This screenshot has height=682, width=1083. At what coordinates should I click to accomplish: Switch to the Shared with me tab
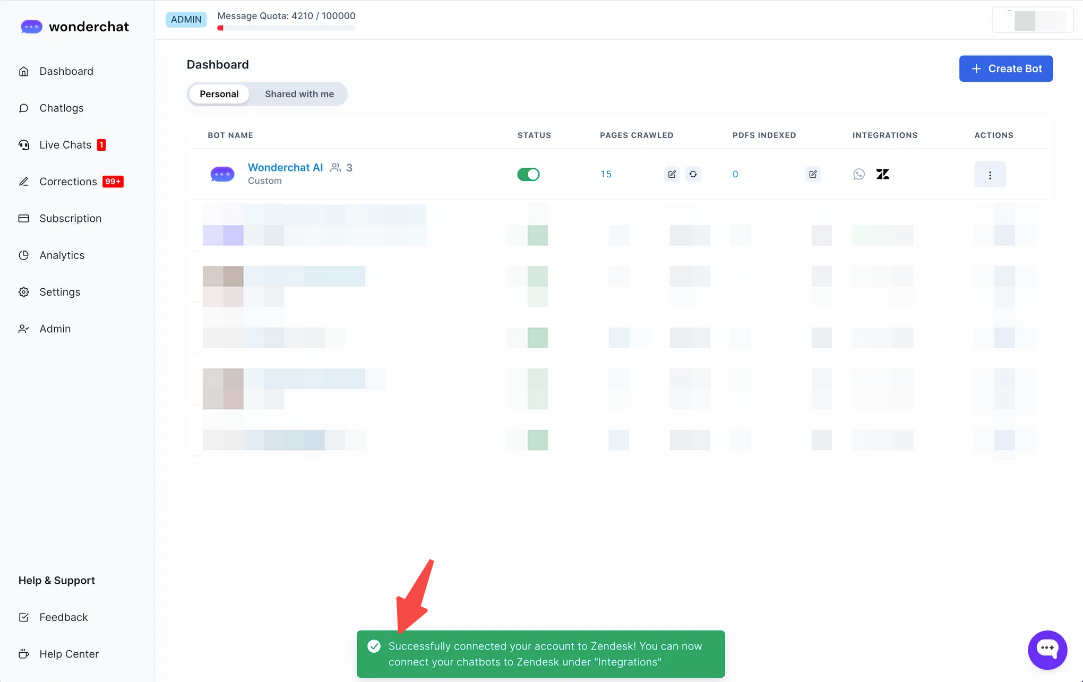[299, 94]
